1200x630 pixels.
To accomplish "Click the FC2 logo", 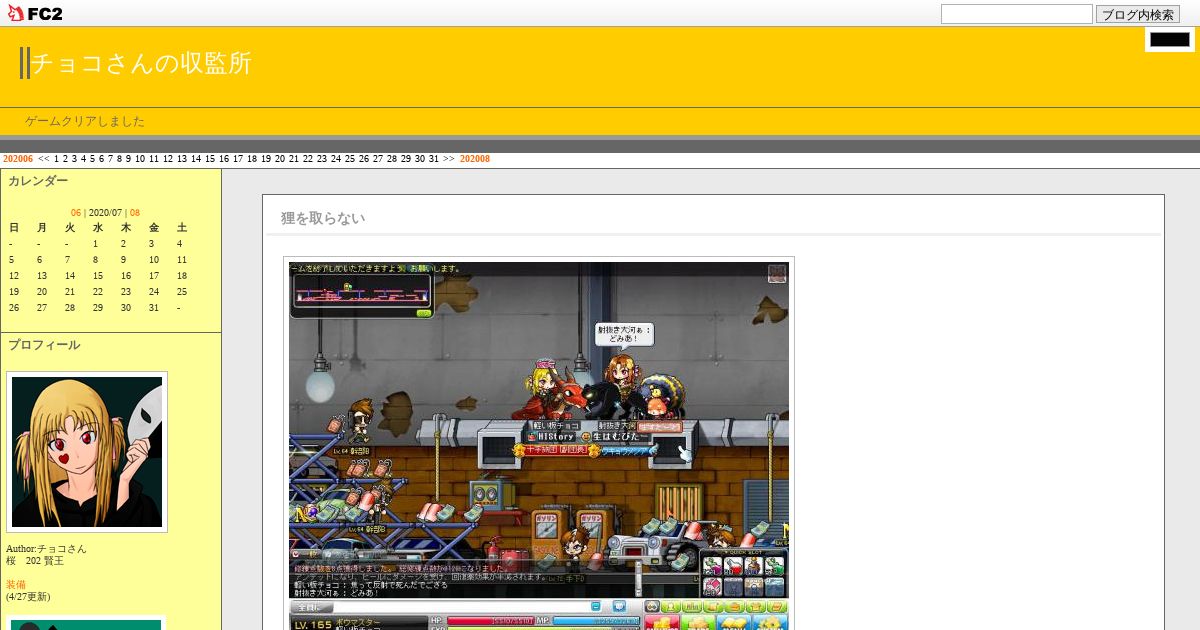I will 36,13.
